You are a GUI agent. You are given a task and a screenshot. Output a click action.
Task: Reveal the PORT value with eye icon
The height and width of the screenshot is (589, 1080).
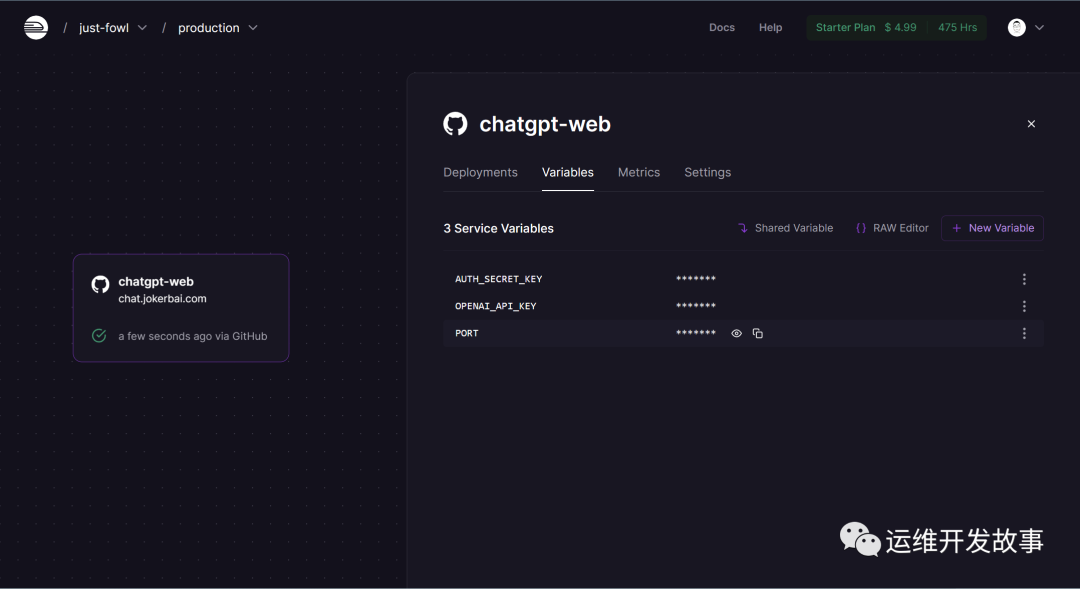pyautogui.click(x=736, y=333)
